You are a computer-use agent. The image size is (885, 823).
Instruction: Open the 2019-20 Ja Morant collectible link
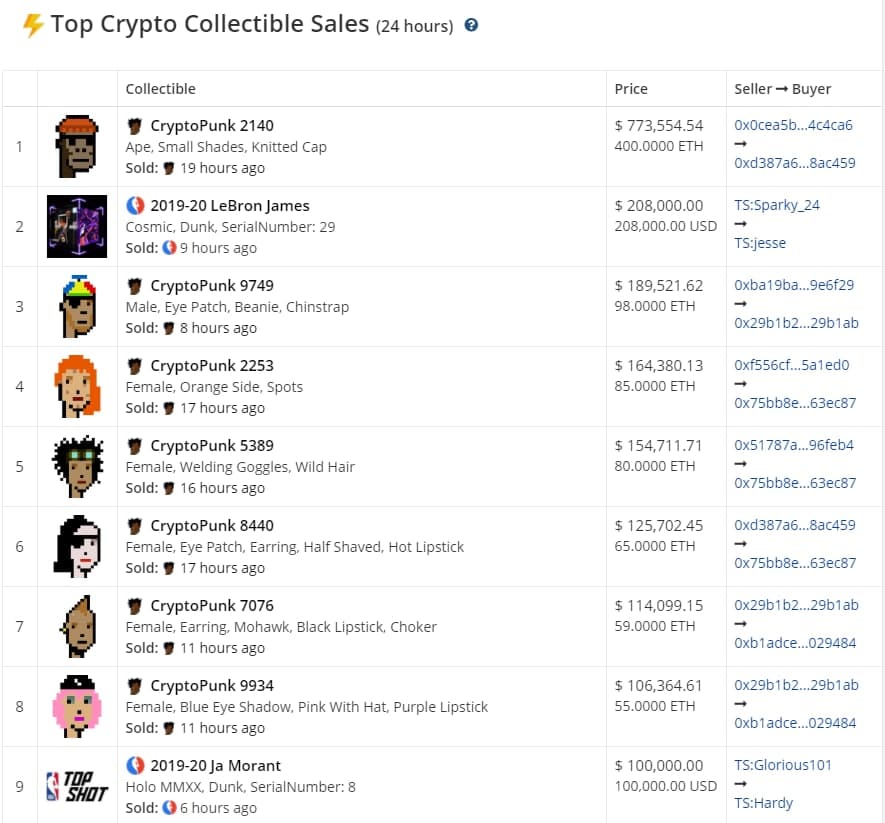click(x=215, y=766)
